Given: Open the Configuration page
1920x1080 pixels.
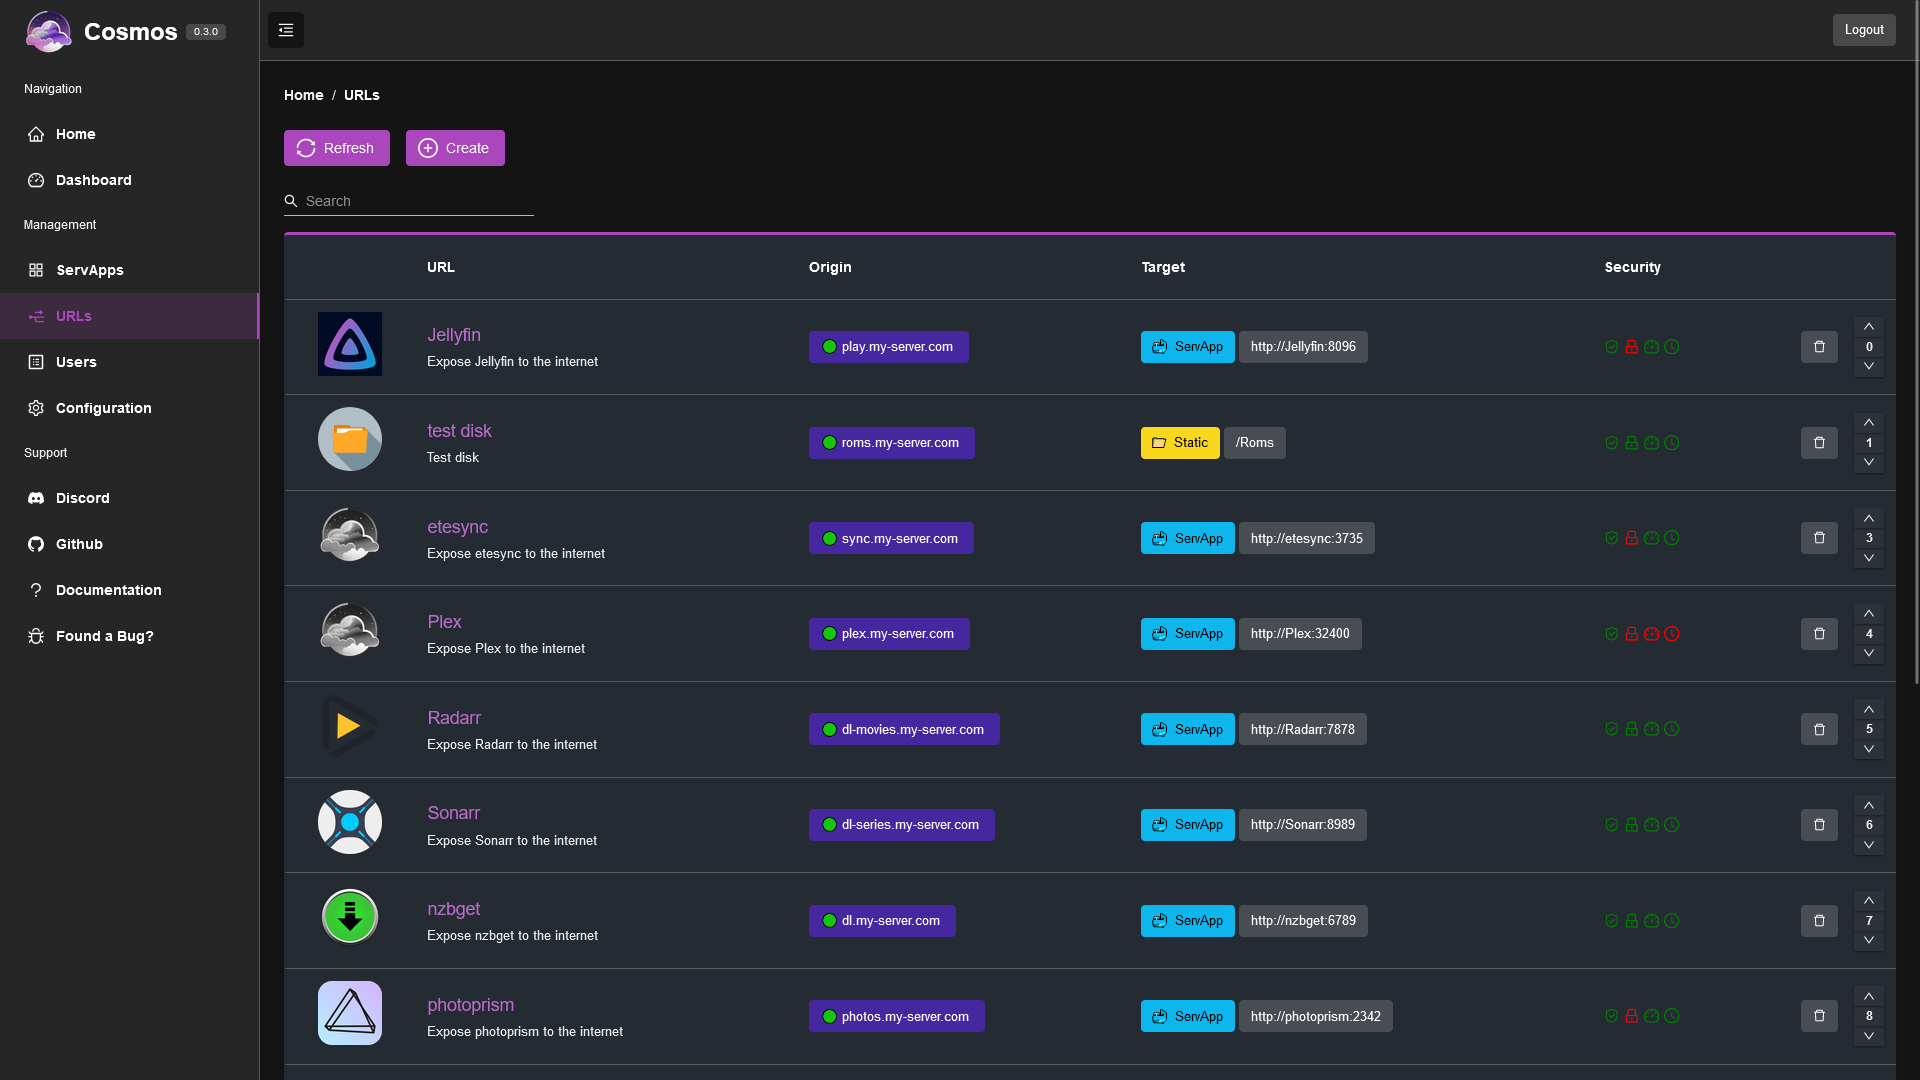Looking at the screenshot, I should click(103, 408).
